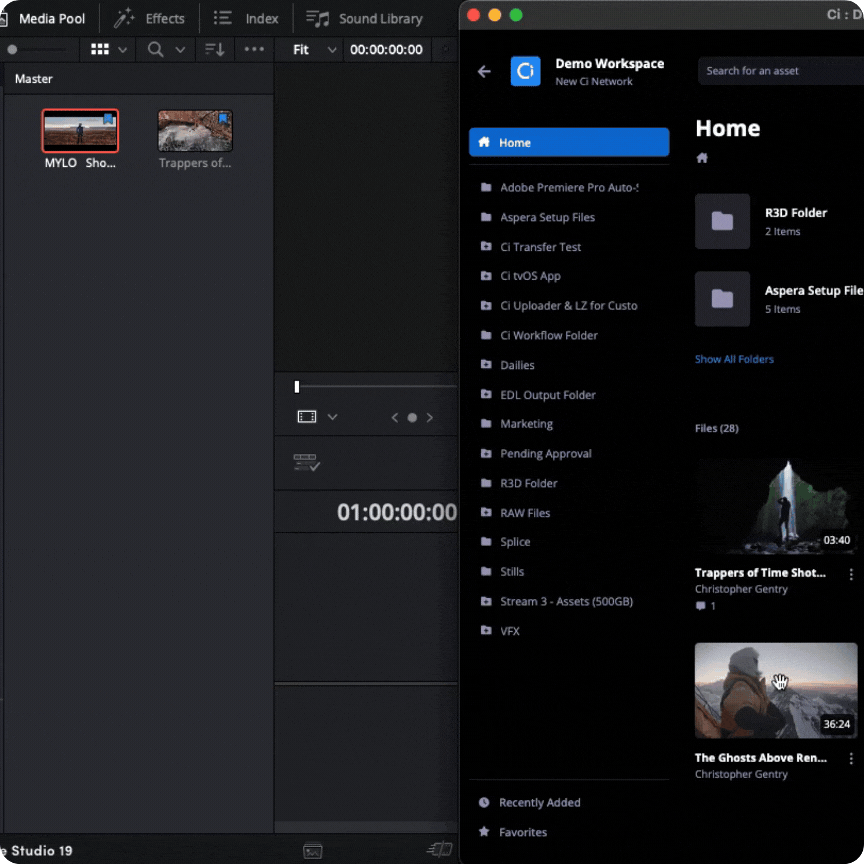864x864 pixels.
Task: Click Demo Workspace title
Action: pos(609,63)
